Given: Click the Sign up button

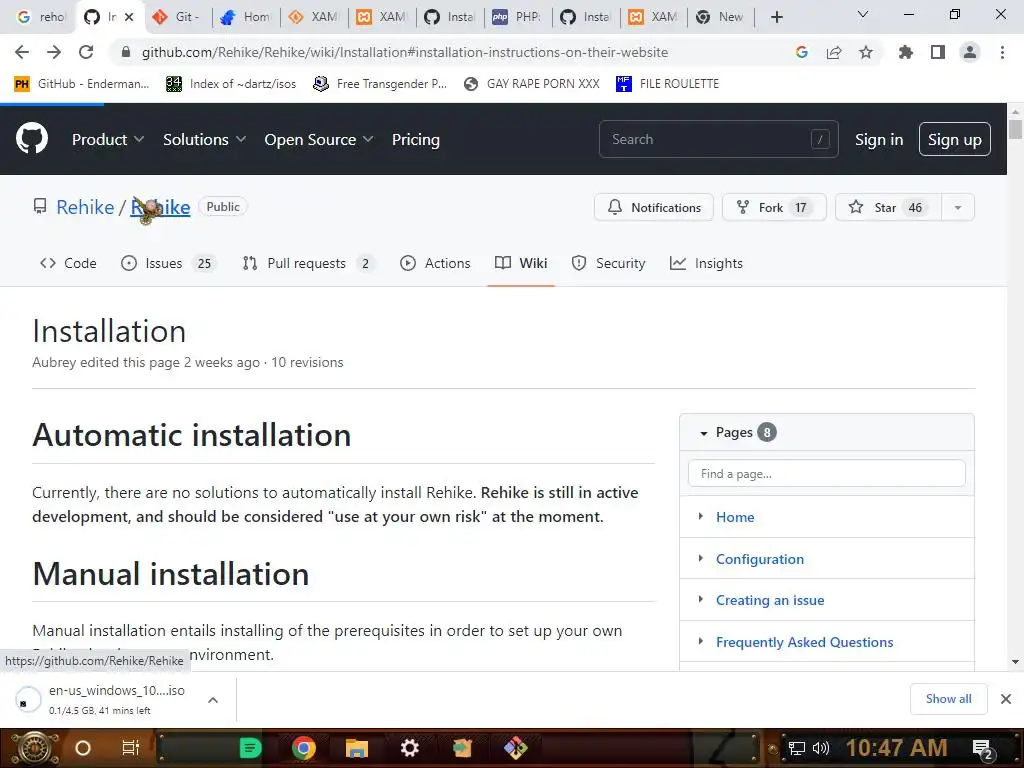Looking at the screenshot, I should pyautogui.click(x=954, y=139).
